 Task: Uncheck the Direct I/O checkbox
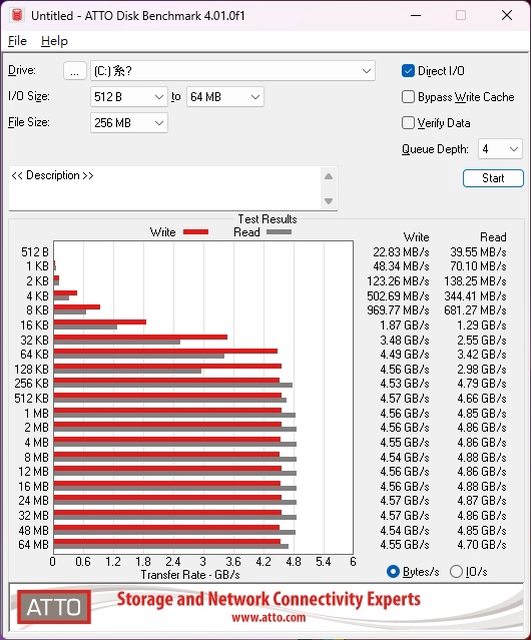click(408, 71)
